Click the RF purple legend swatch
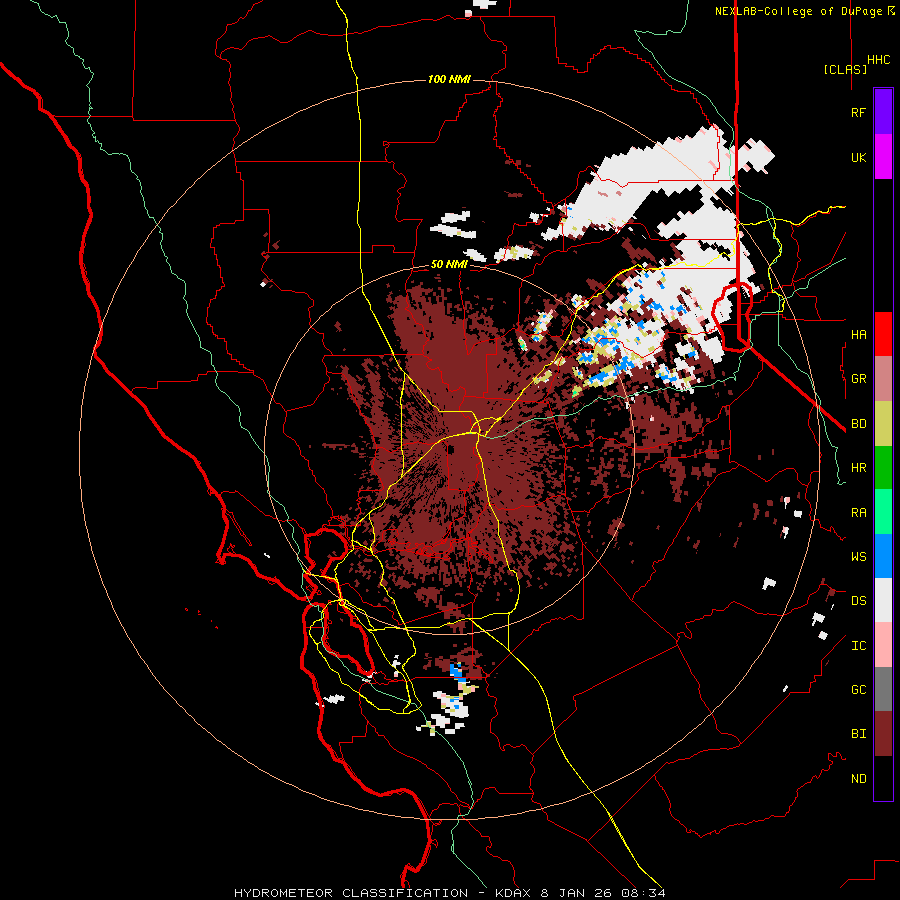900x900 pixels. 883,112
